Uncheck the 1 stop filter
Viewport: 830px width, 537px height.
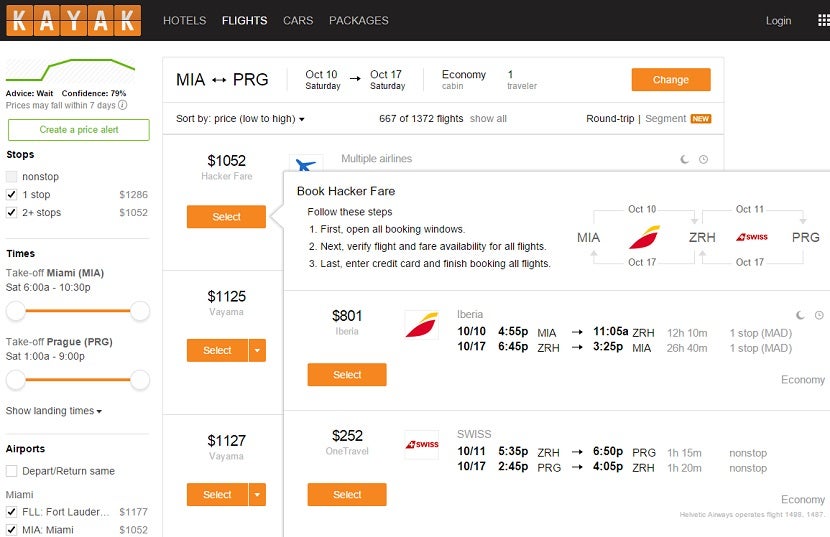click(11, 194)
